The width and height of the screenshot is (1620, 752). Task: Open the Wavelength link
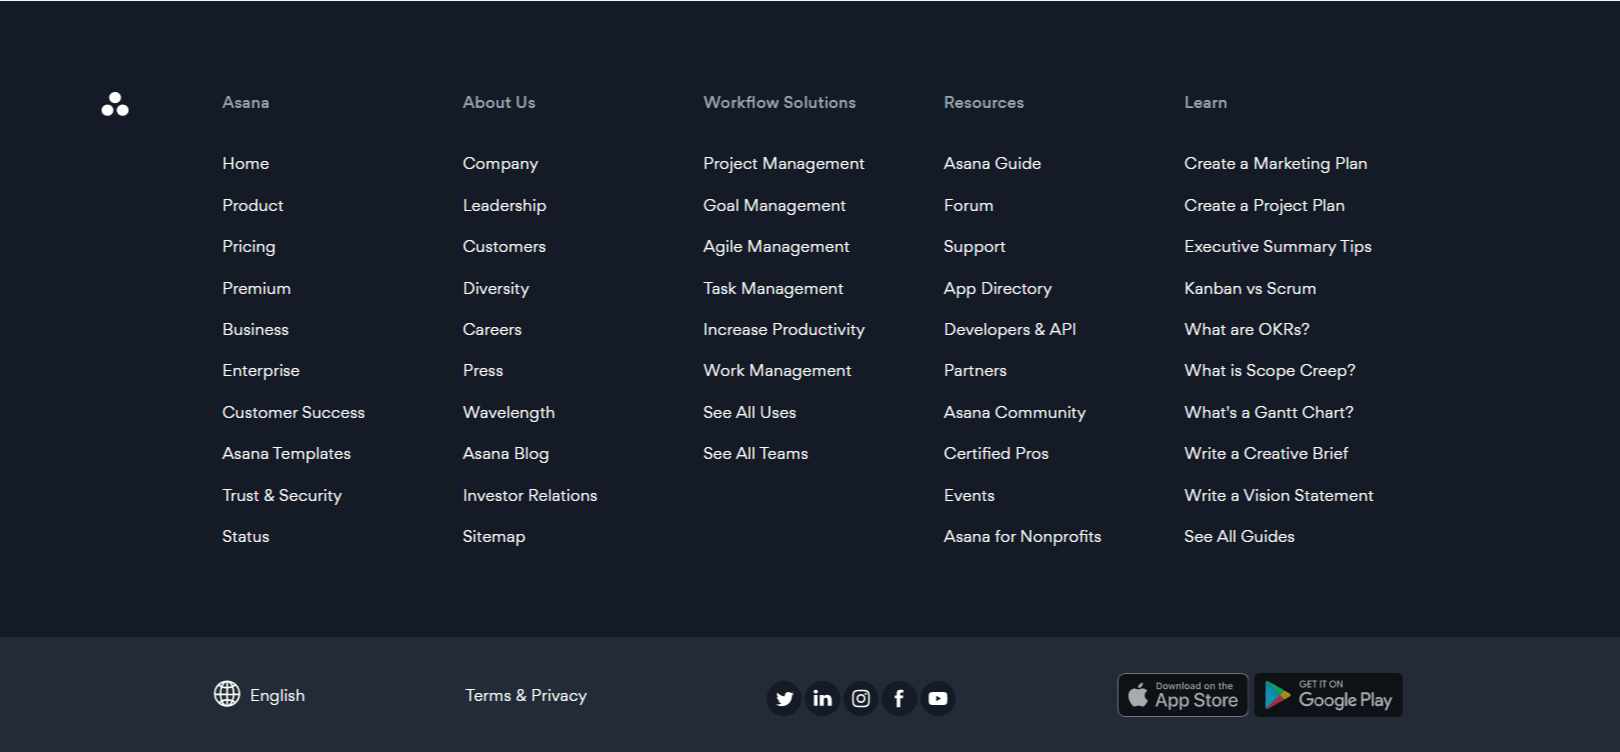pos(509,412)
